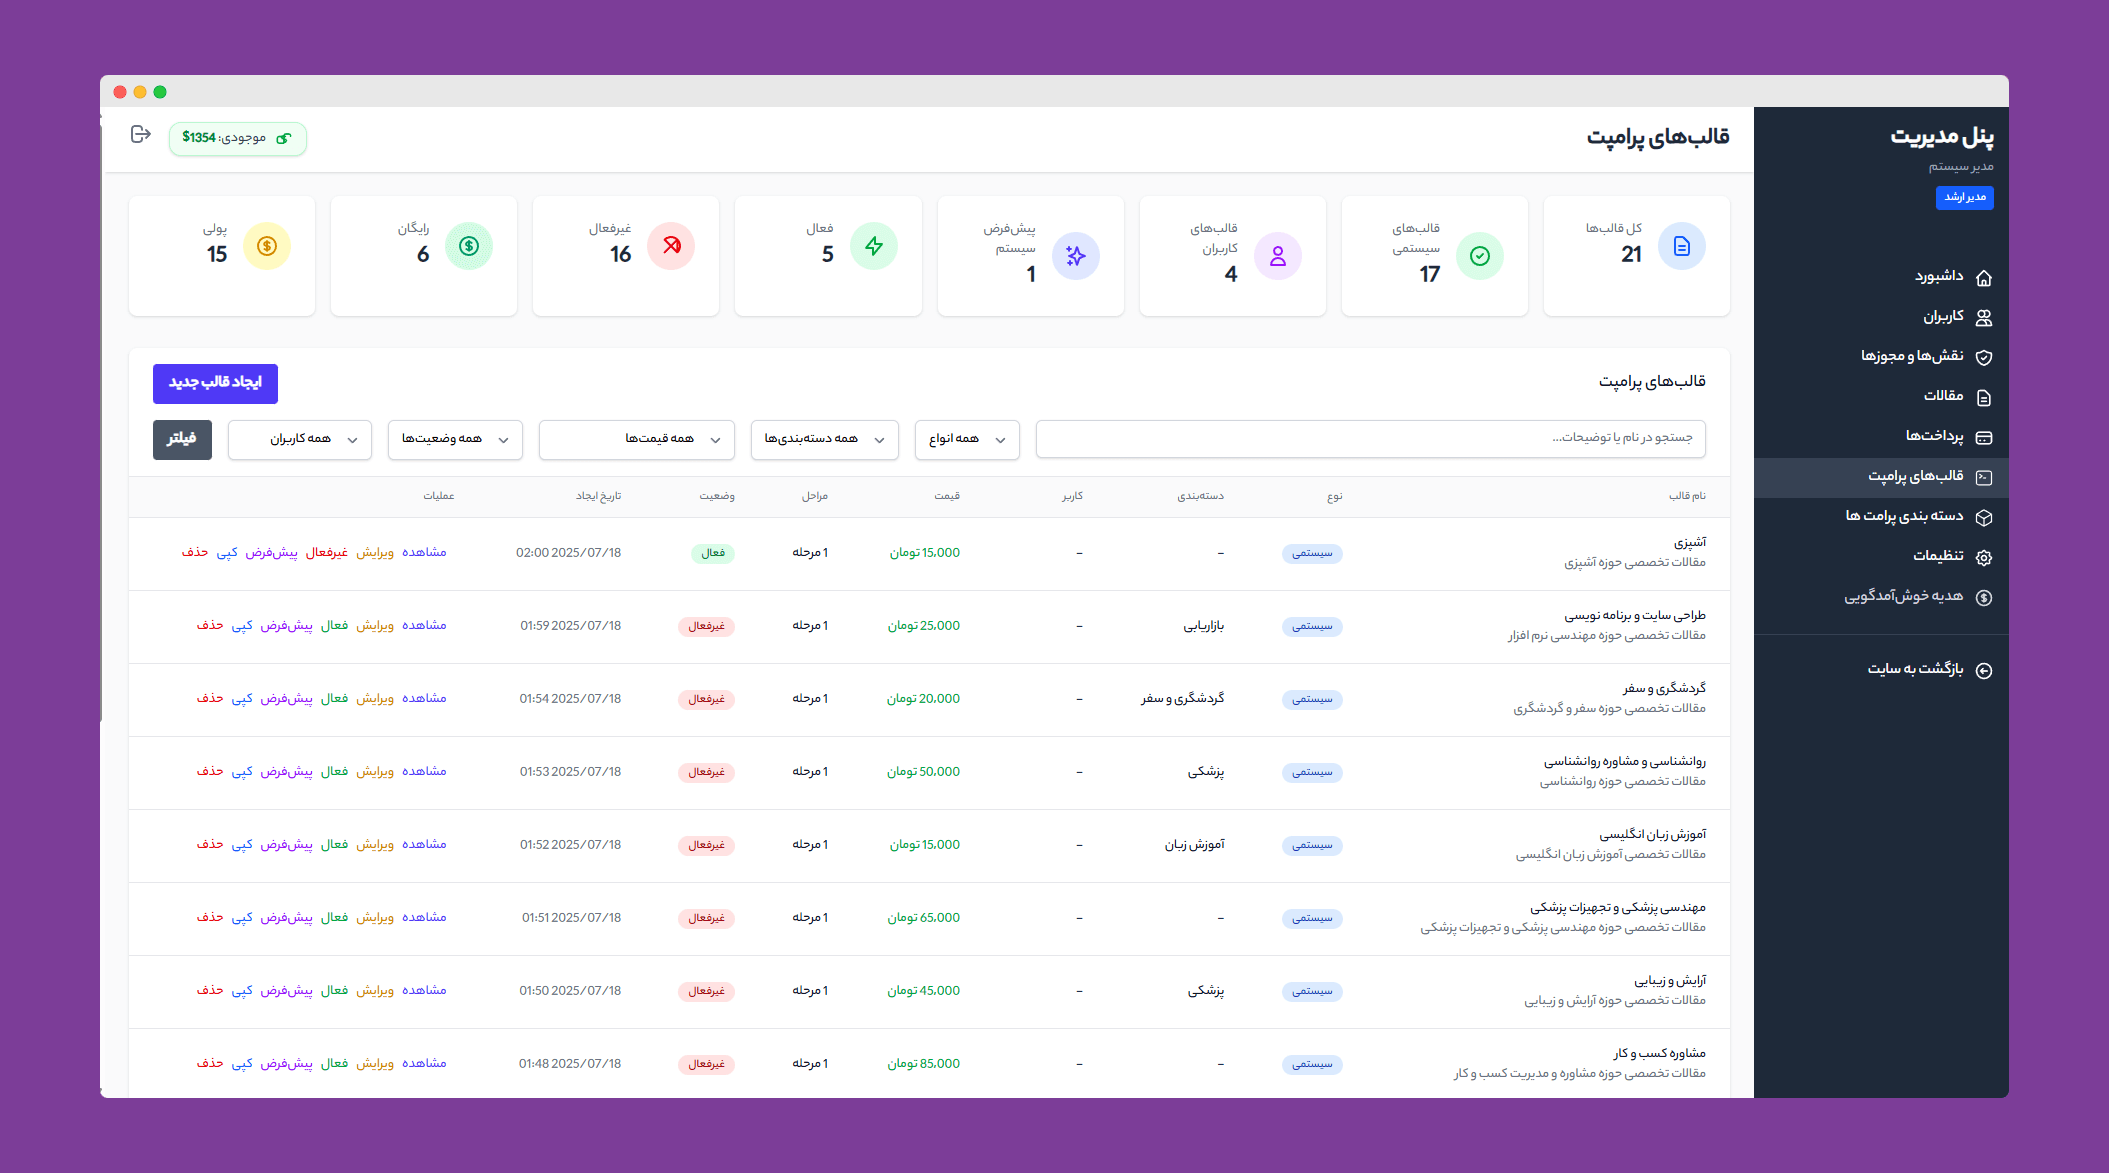This screenshot has width=2109, height=1173.
Task: Click the template name search field
Action: [x=1369, y=438]
